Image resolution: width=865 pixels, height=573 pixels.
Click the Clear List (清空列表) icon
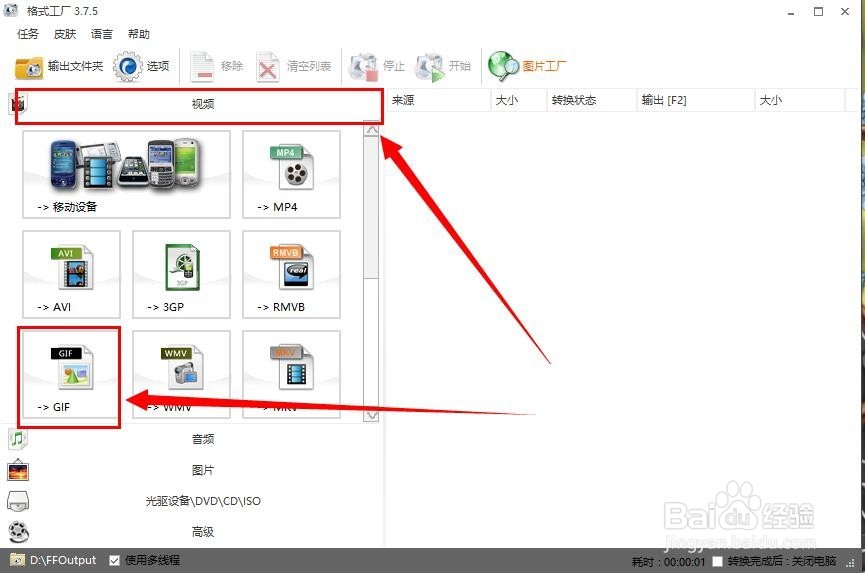point(268,67)
